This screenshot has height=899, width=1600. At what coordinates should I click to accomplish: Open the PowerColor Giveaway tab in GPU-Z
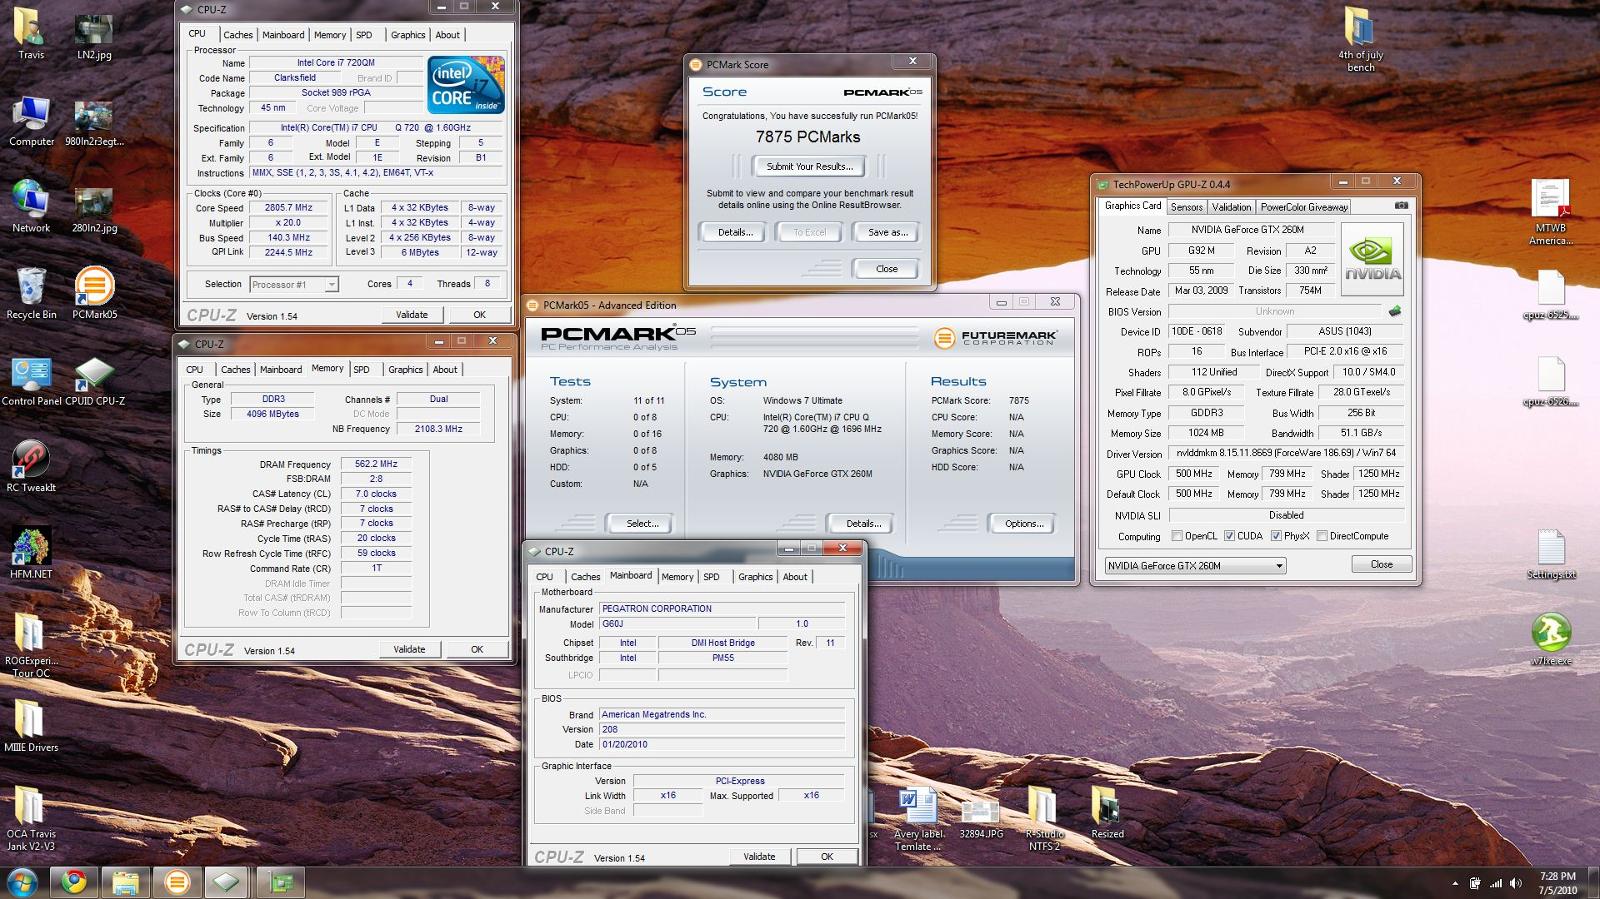[1303, 207]
